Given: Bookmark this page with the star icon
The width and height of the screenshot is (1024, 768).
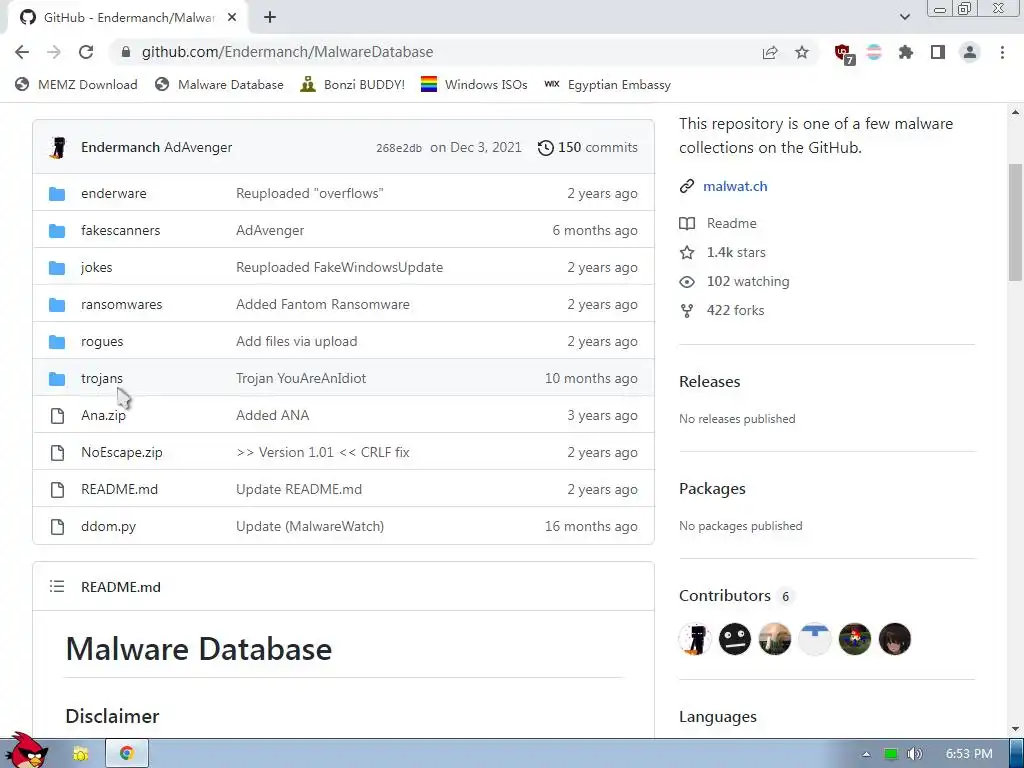Looking at the screenshot, I should point(802,52).
